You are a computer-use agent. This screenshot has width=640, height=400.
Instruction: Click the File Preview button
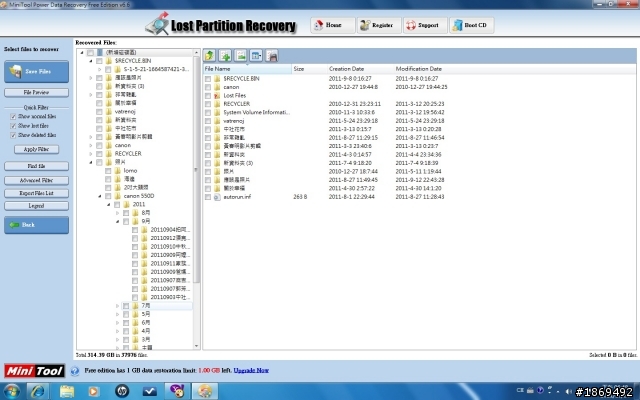pos(36,93)
